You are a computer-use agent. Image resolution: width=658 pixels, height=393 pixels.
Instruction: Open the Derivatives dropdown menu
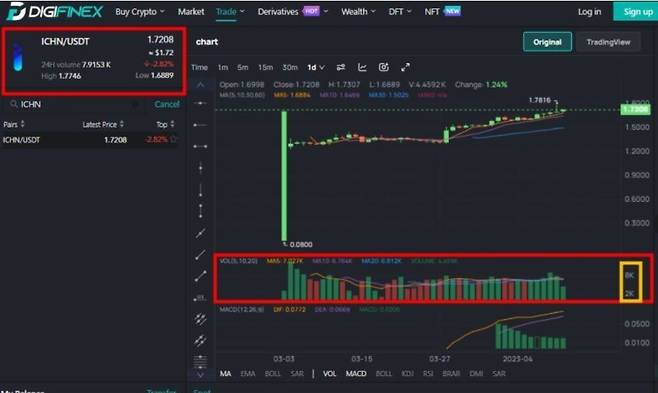pos(292,12)
